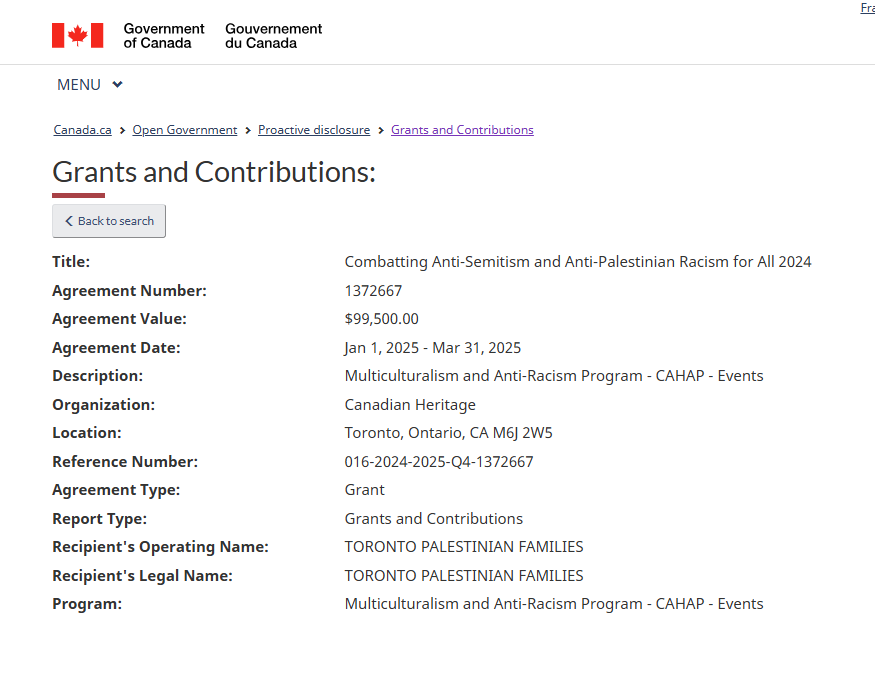This screenshot has height=673, width=875.
Task: Click the Government of Canada wordmark
Action: click(164, 36)
